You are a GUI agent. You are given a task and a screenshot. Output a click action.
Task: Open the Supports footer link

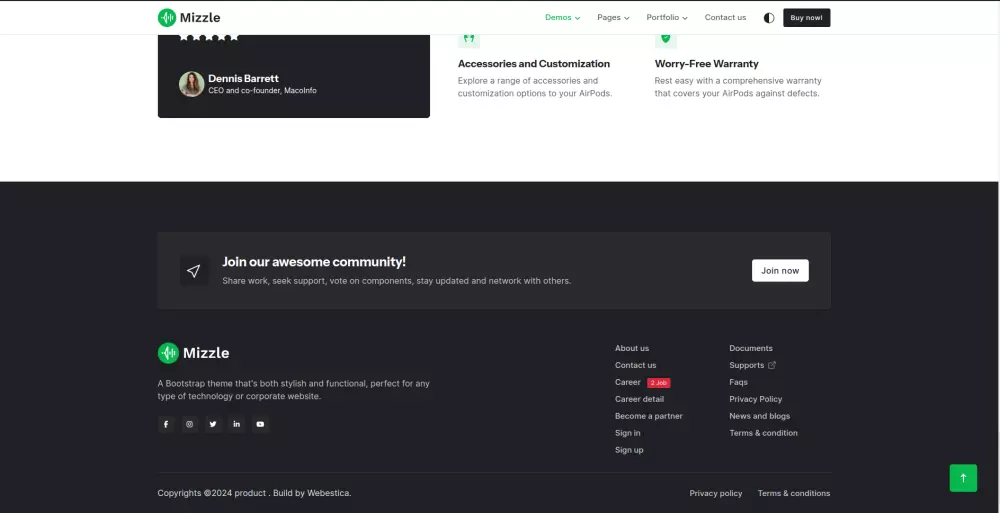[x=747, y=366]
